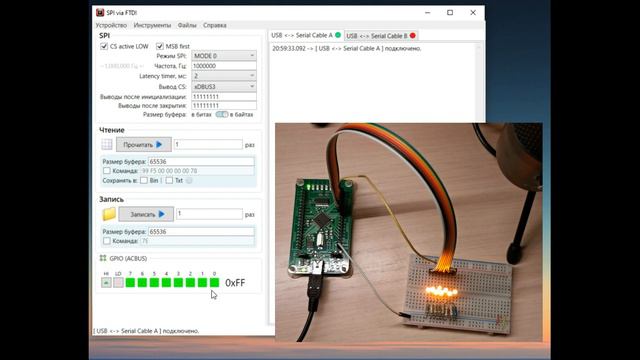Switch to USB Serial Cable A tab
The height and width of the screenshot is (360, 640).
coord(306,36)
